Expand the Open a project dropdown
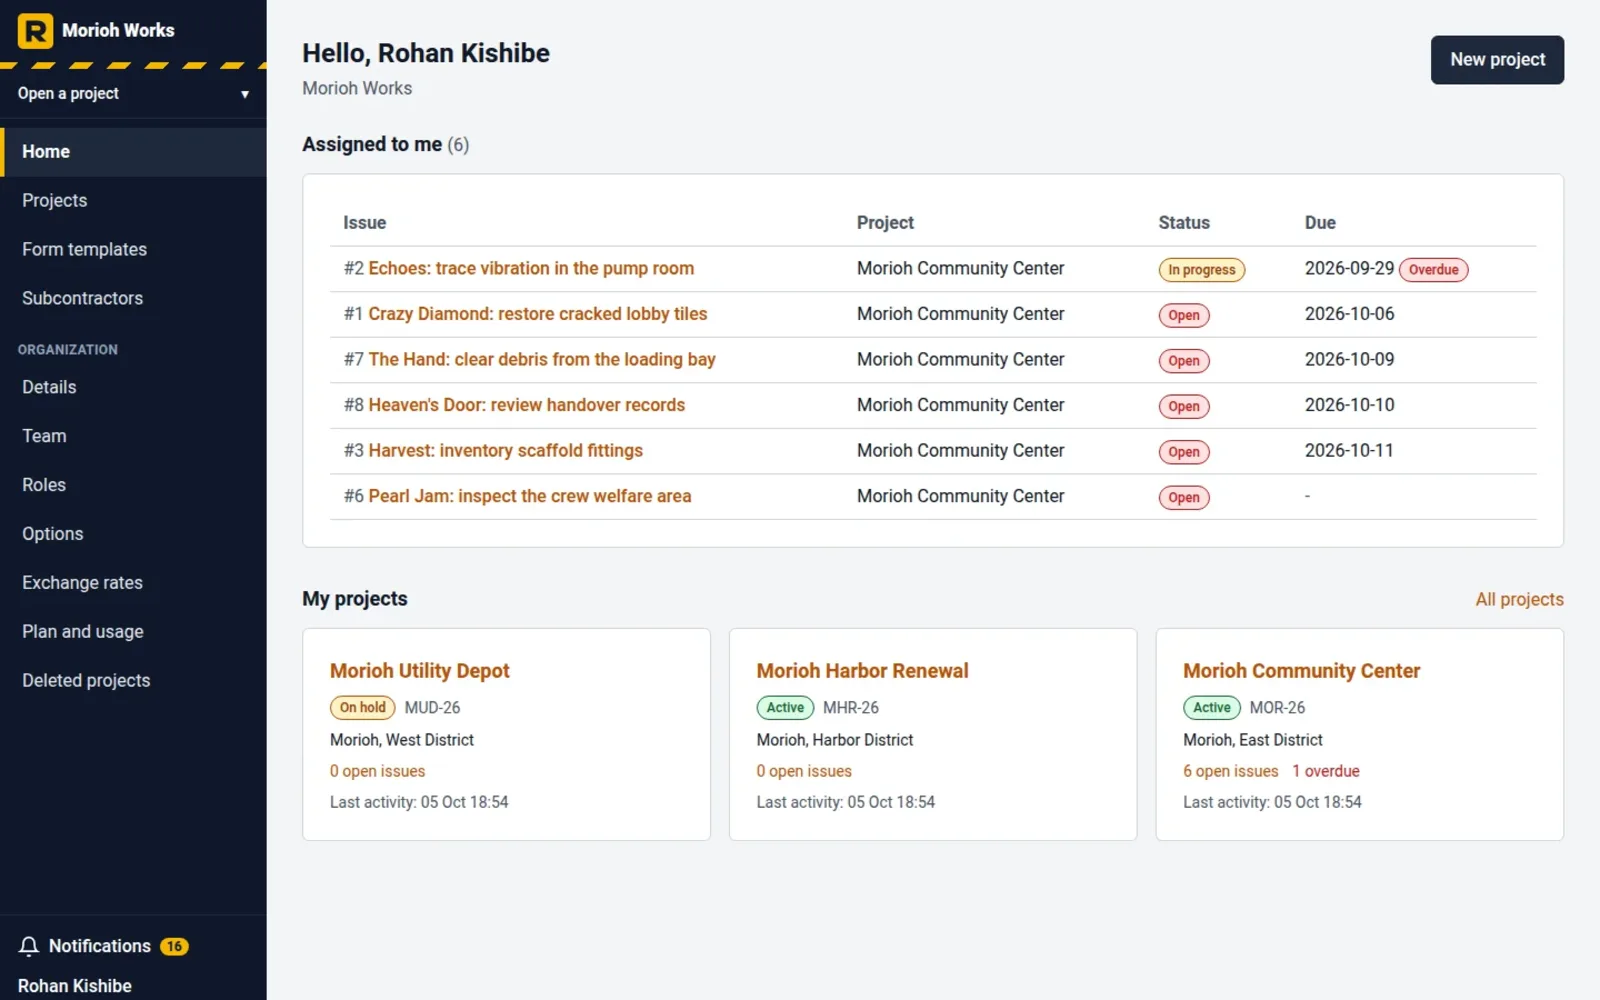 pos(133,93)
